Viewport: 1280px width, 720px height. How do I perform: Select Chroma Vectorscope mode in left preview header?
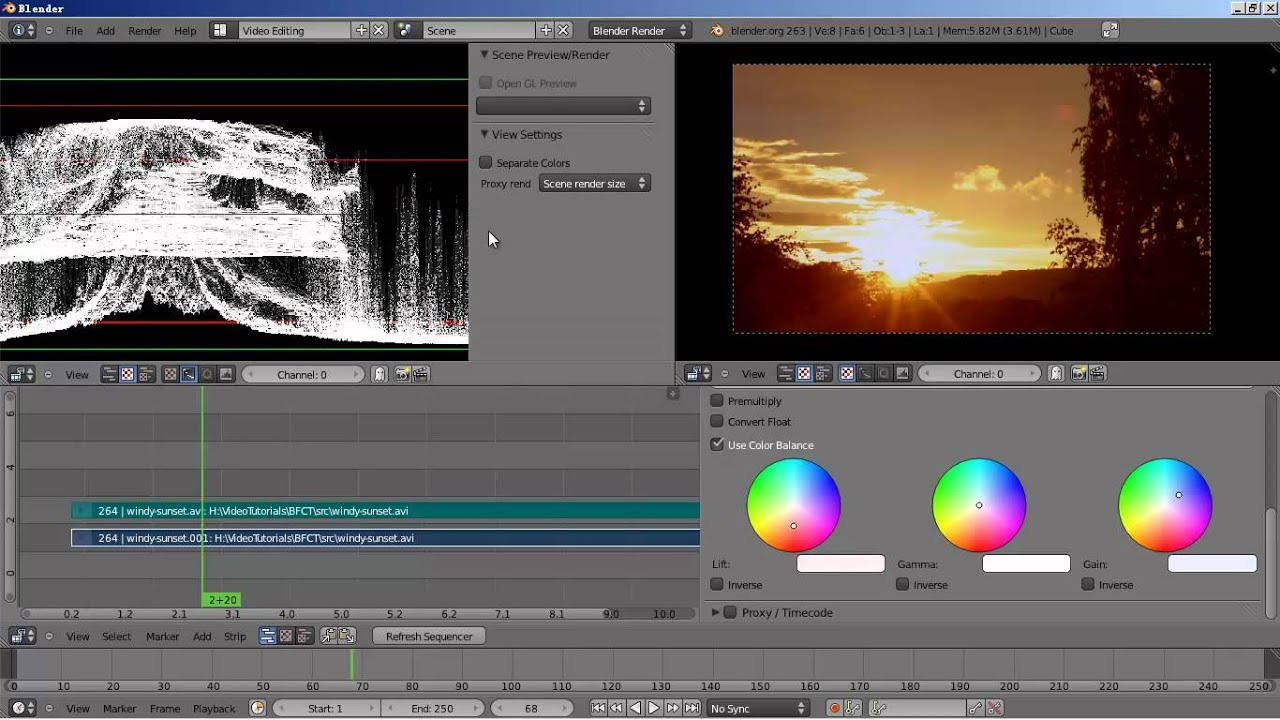(x=207, y=374)
